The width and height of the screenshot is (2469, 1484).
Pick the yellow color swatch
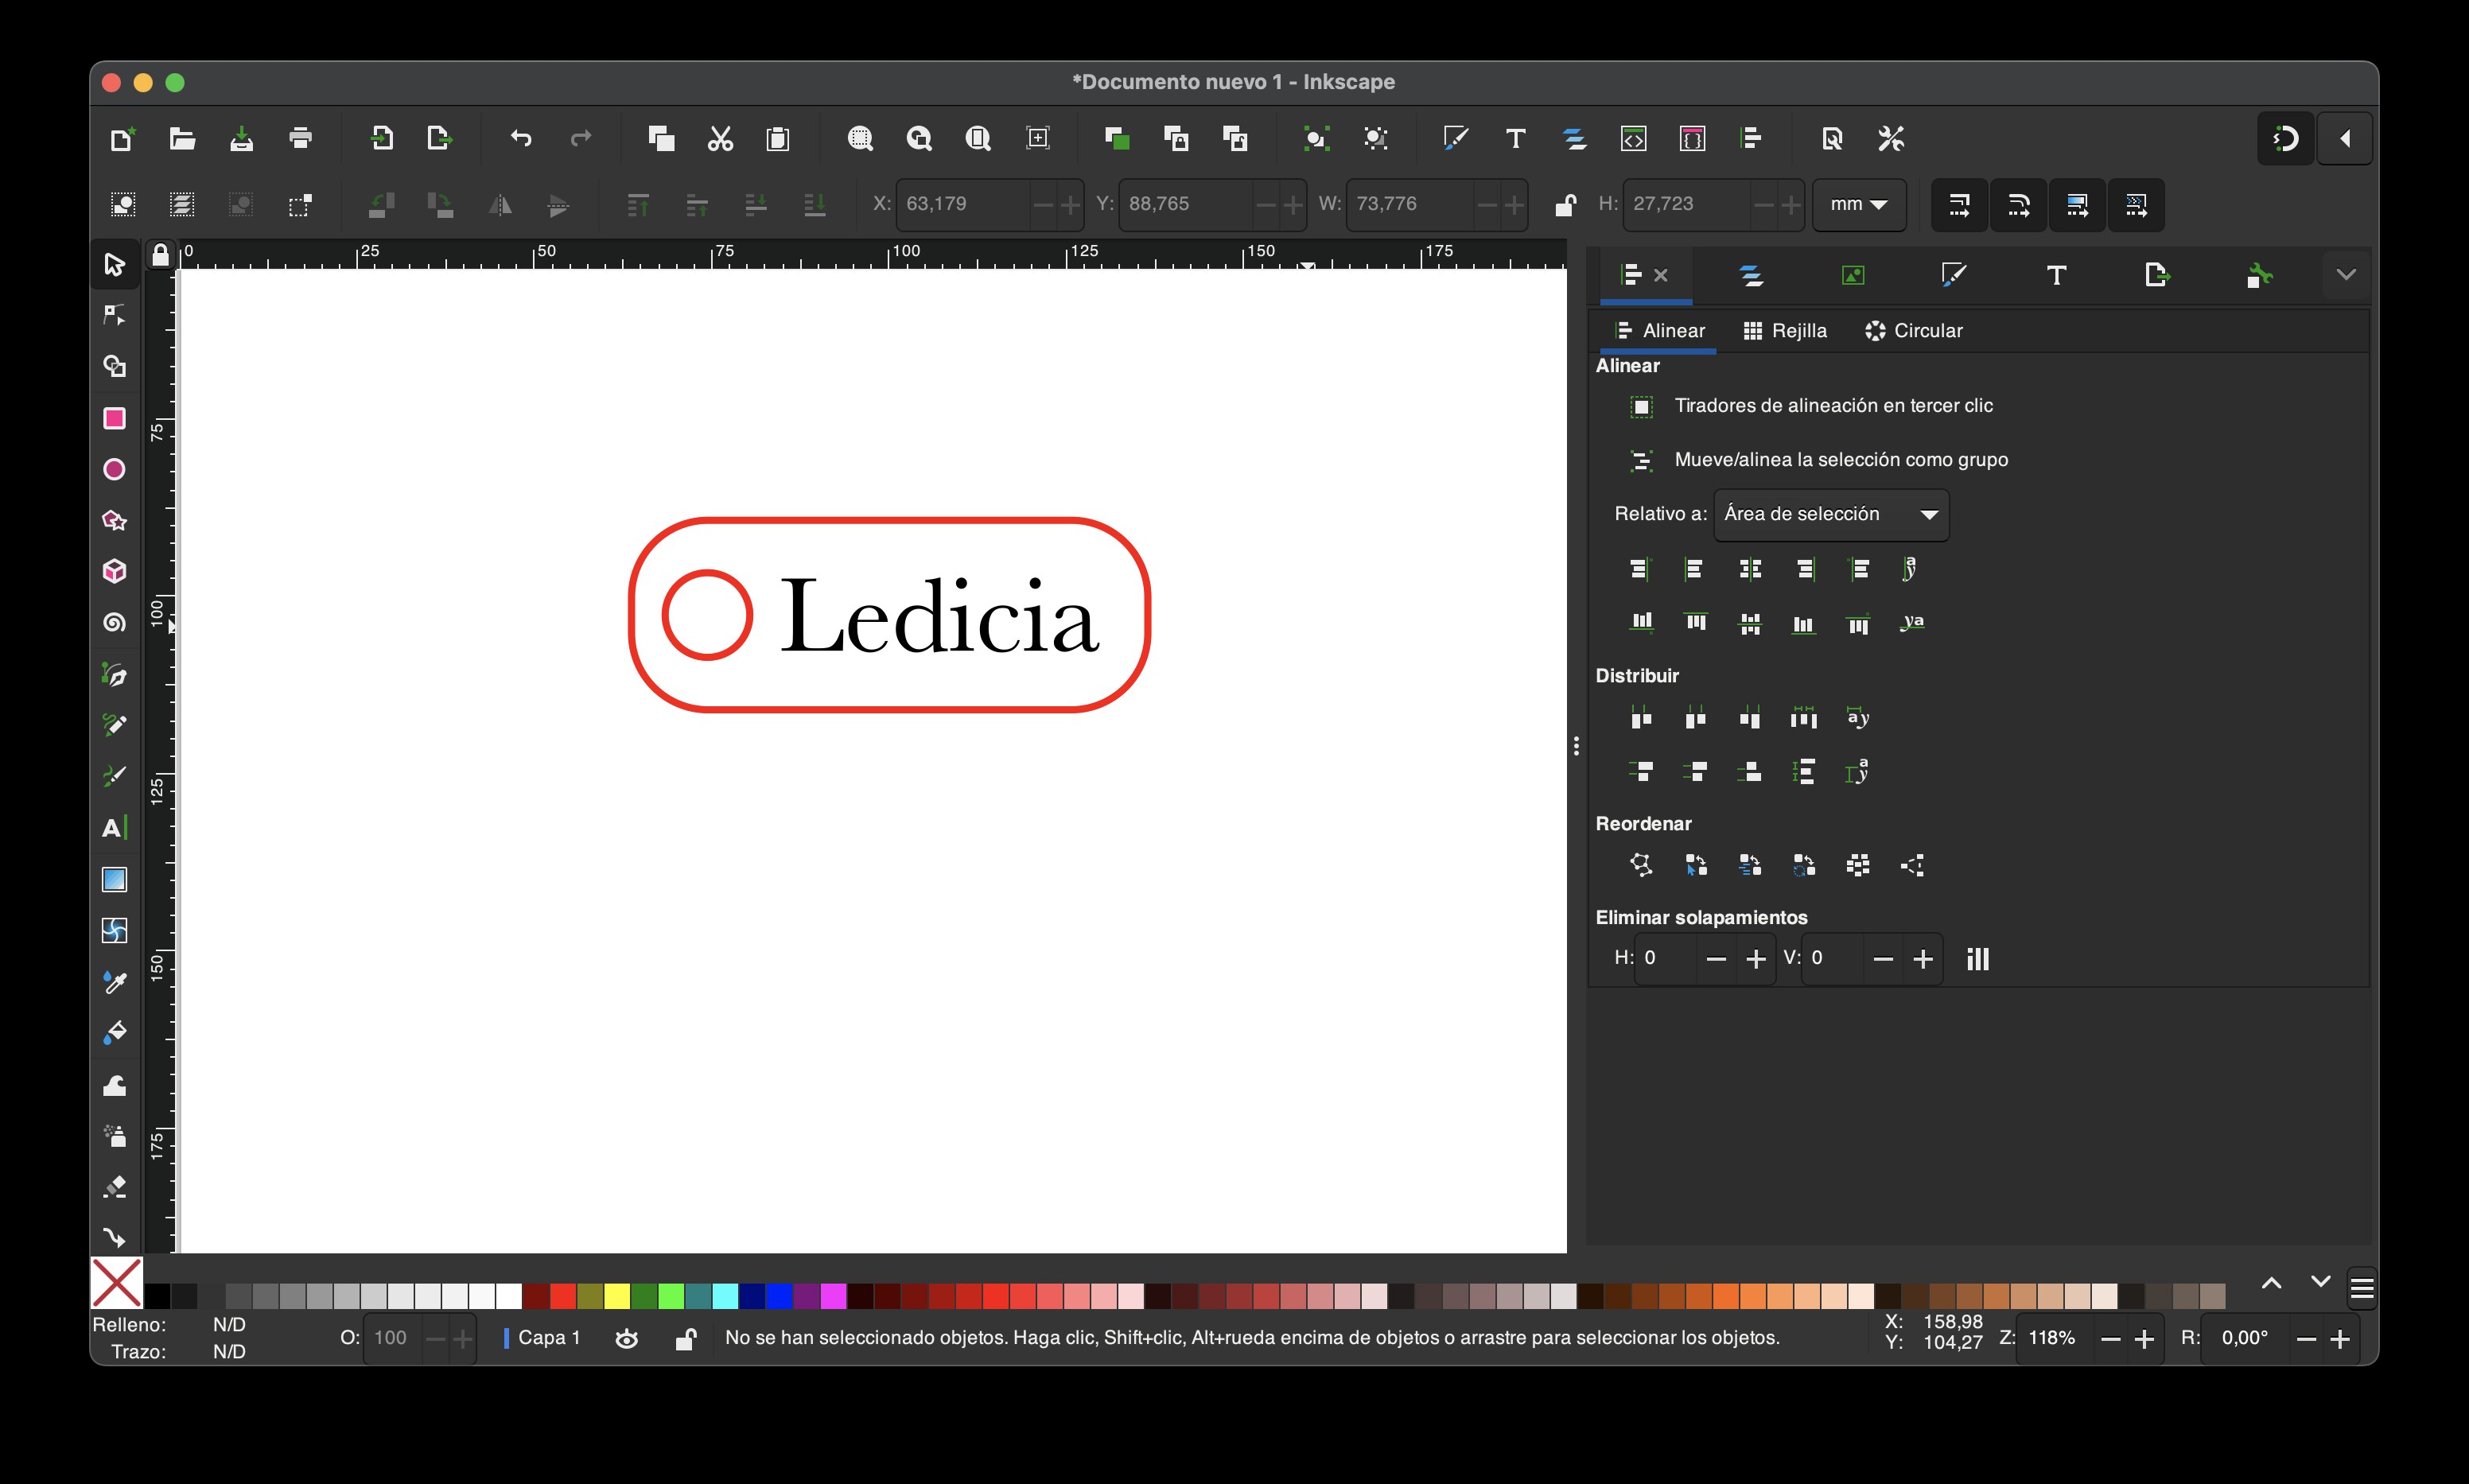(617, 1296)
